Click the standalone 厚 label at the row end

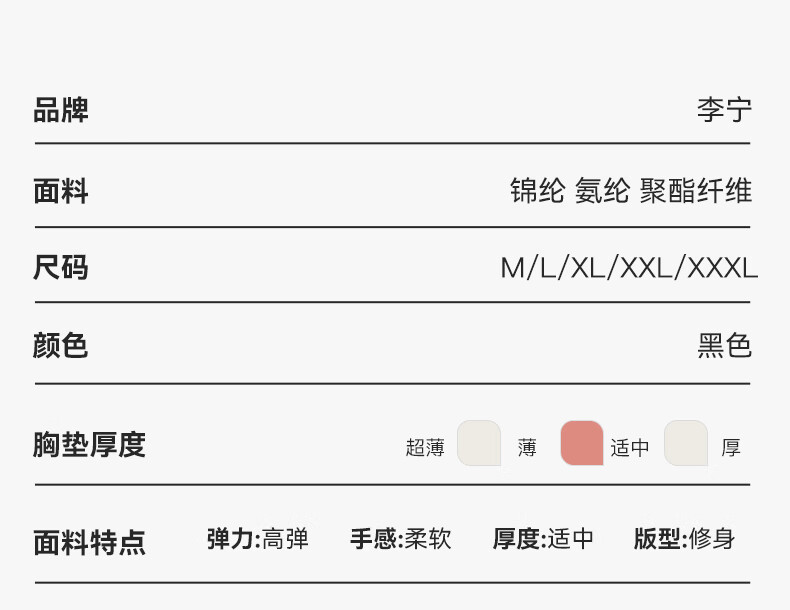[731, 448]
